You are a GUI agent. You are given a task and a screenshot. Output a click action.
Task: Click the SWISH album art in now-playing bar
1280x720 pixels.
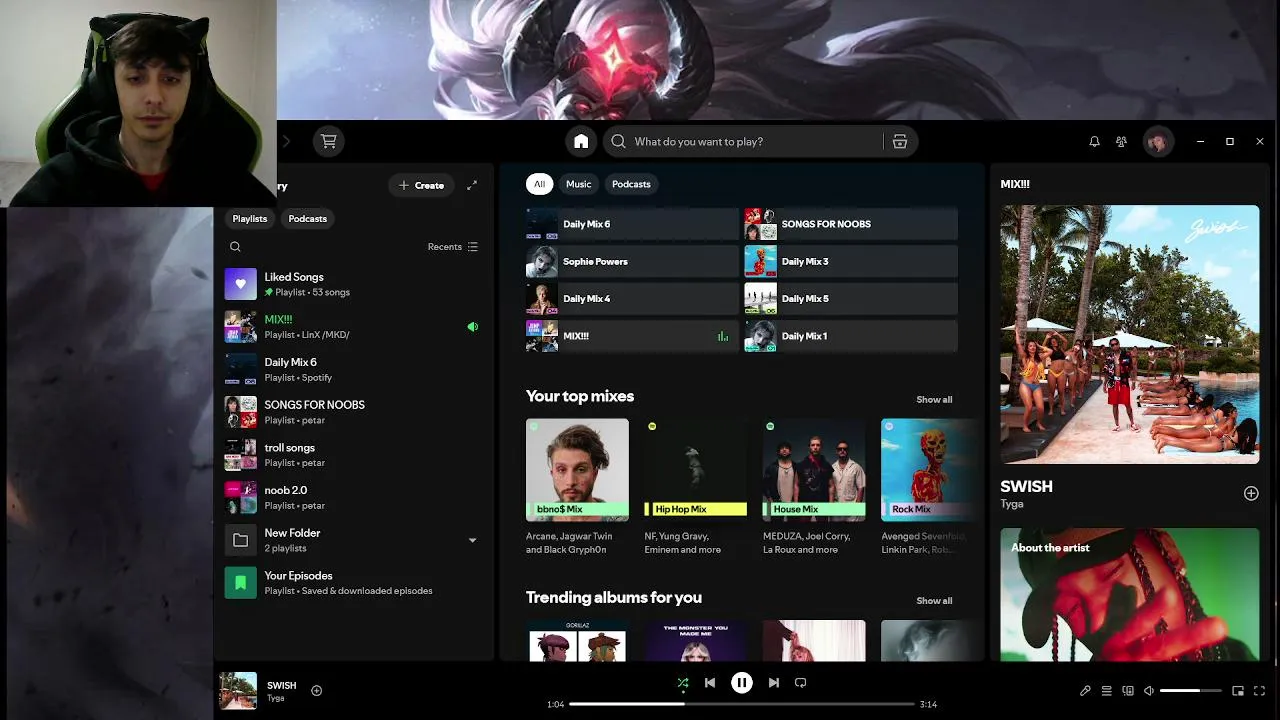click(238, 690)
